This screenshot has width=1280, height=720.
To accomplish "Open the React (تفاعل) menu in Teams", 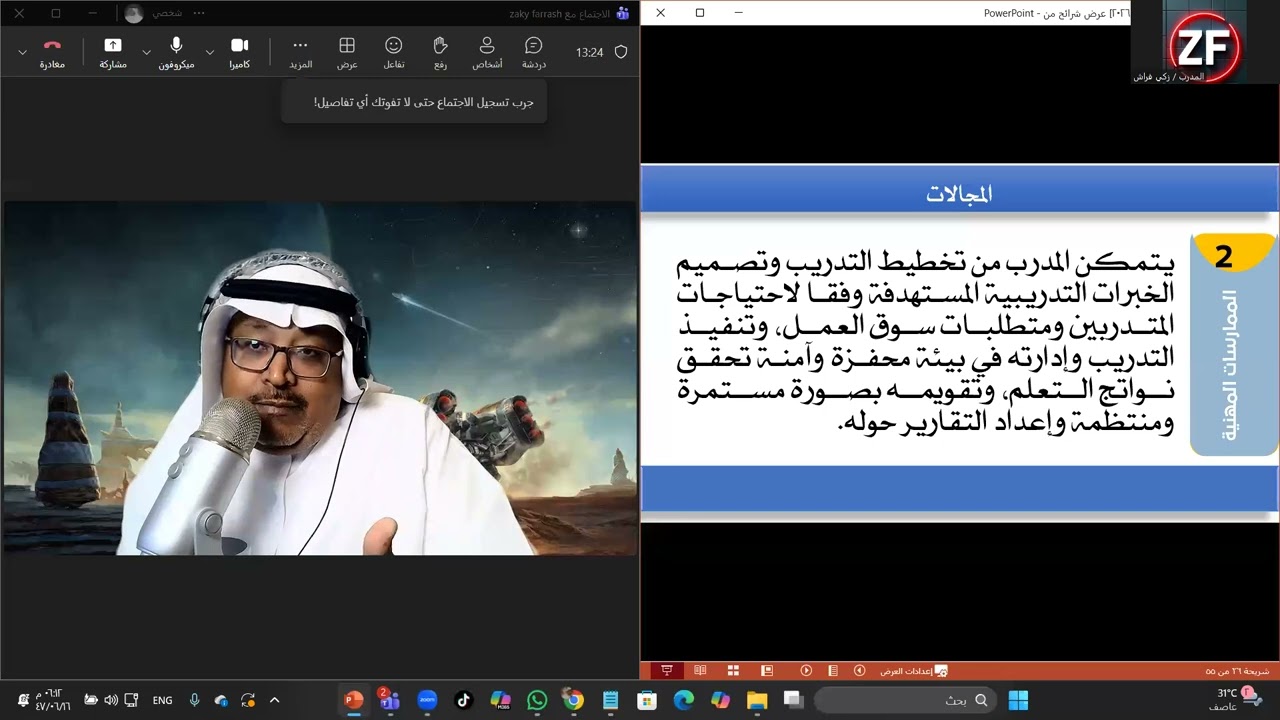I will click(394, 52).
